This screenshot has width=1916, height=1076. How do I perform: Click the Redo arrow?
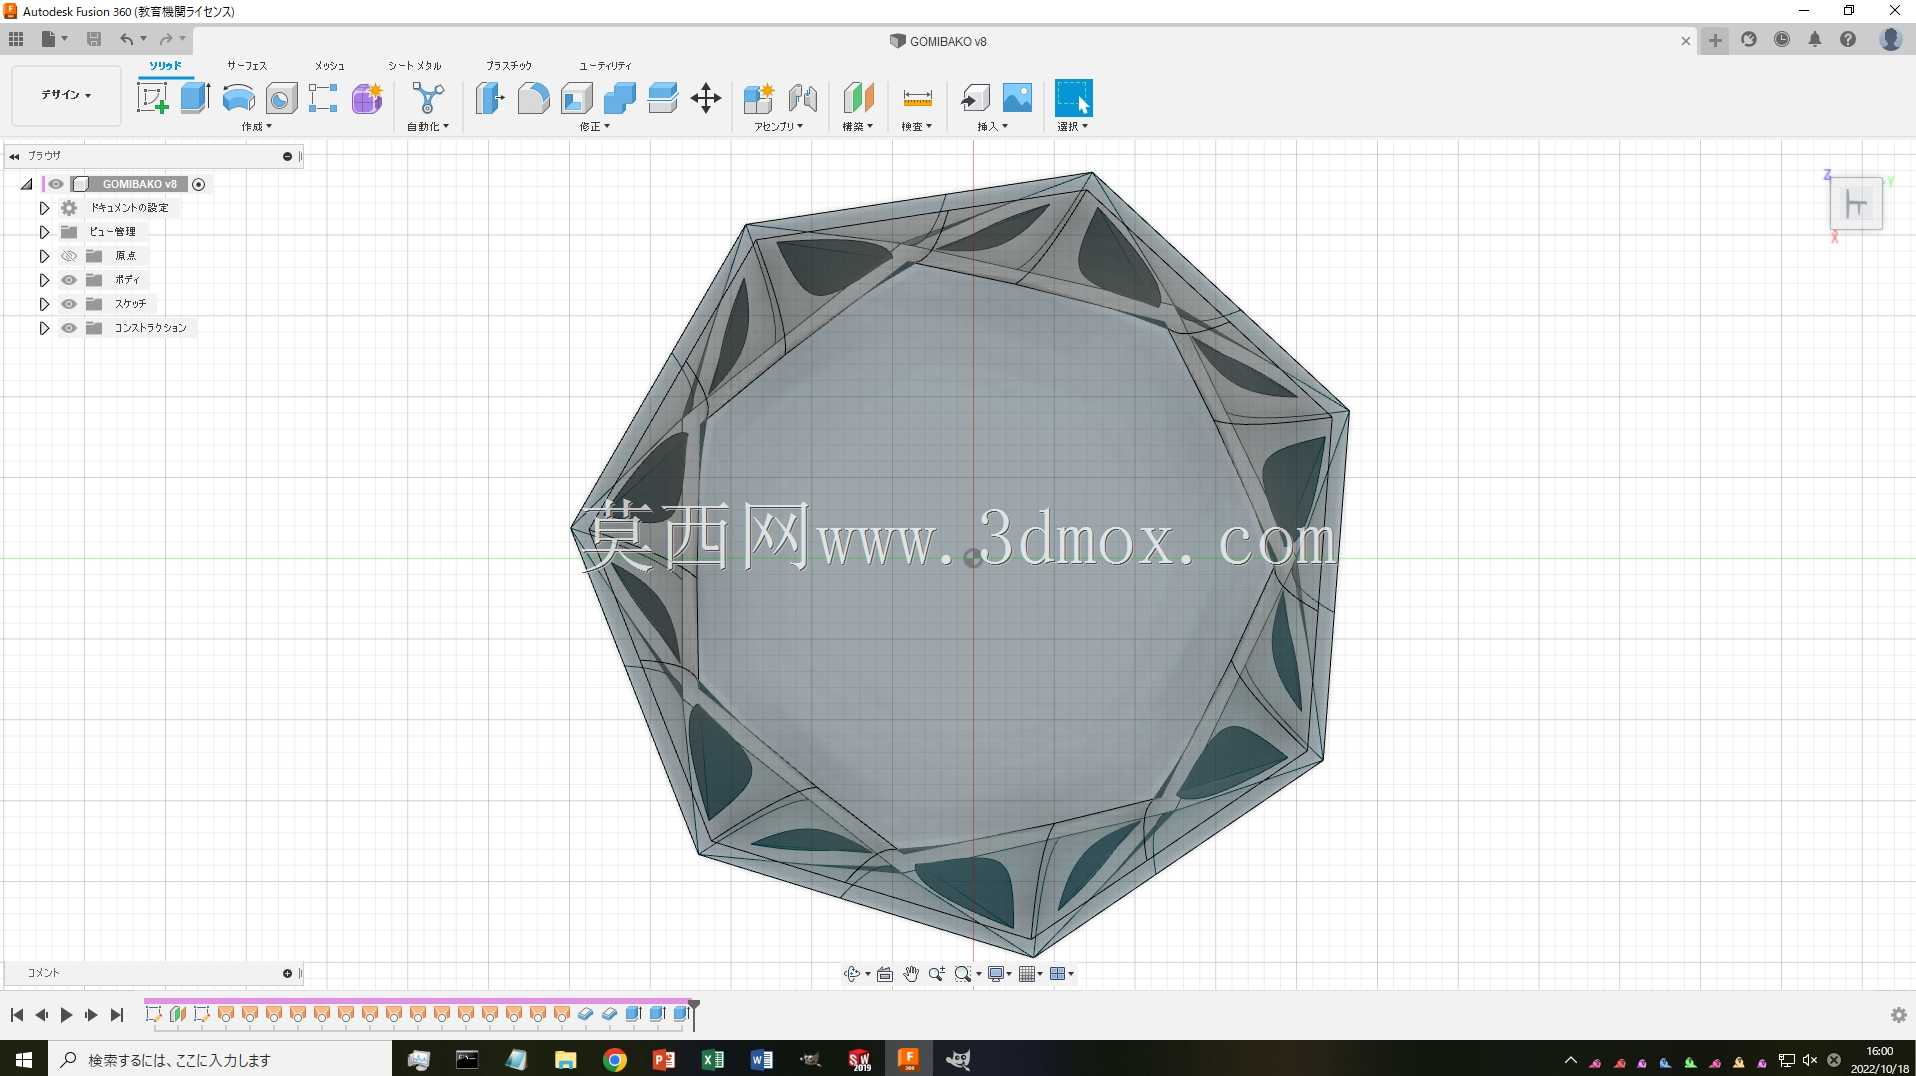click(166, 39)
